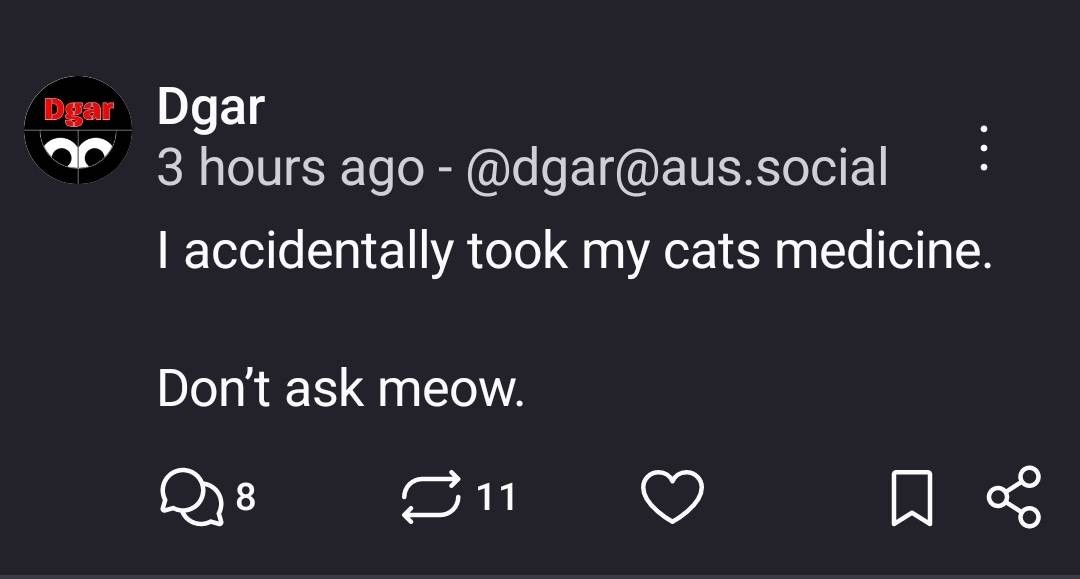Click the white eyes graphic in avatar

(78, 150)
